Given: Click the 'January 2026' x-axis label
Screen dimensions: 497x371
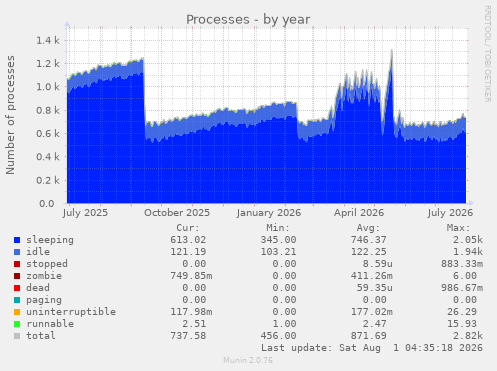Looking at the screenshot, I should coord(269,213).
